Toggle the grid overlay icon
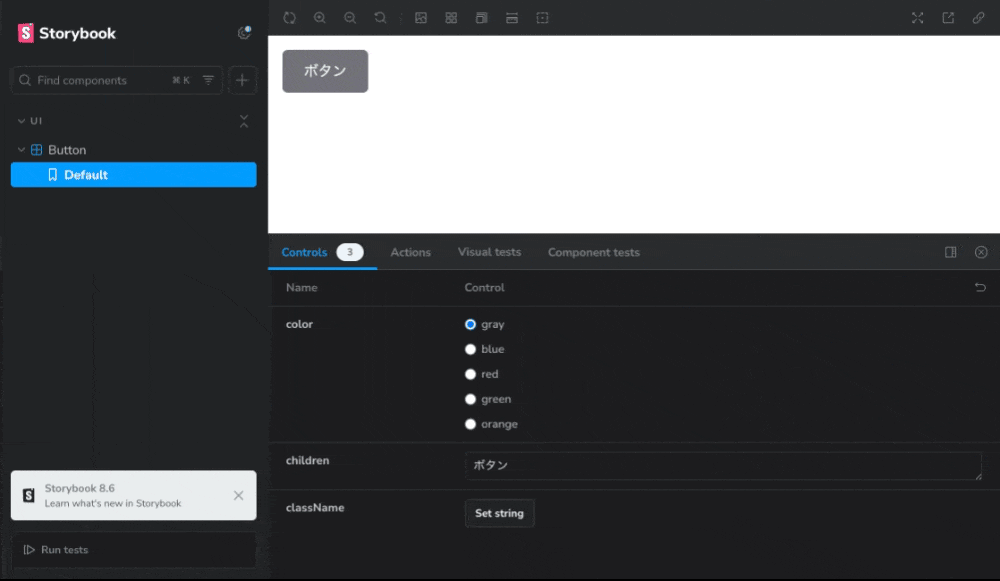 pyautogui.click(x=451, y=18)
